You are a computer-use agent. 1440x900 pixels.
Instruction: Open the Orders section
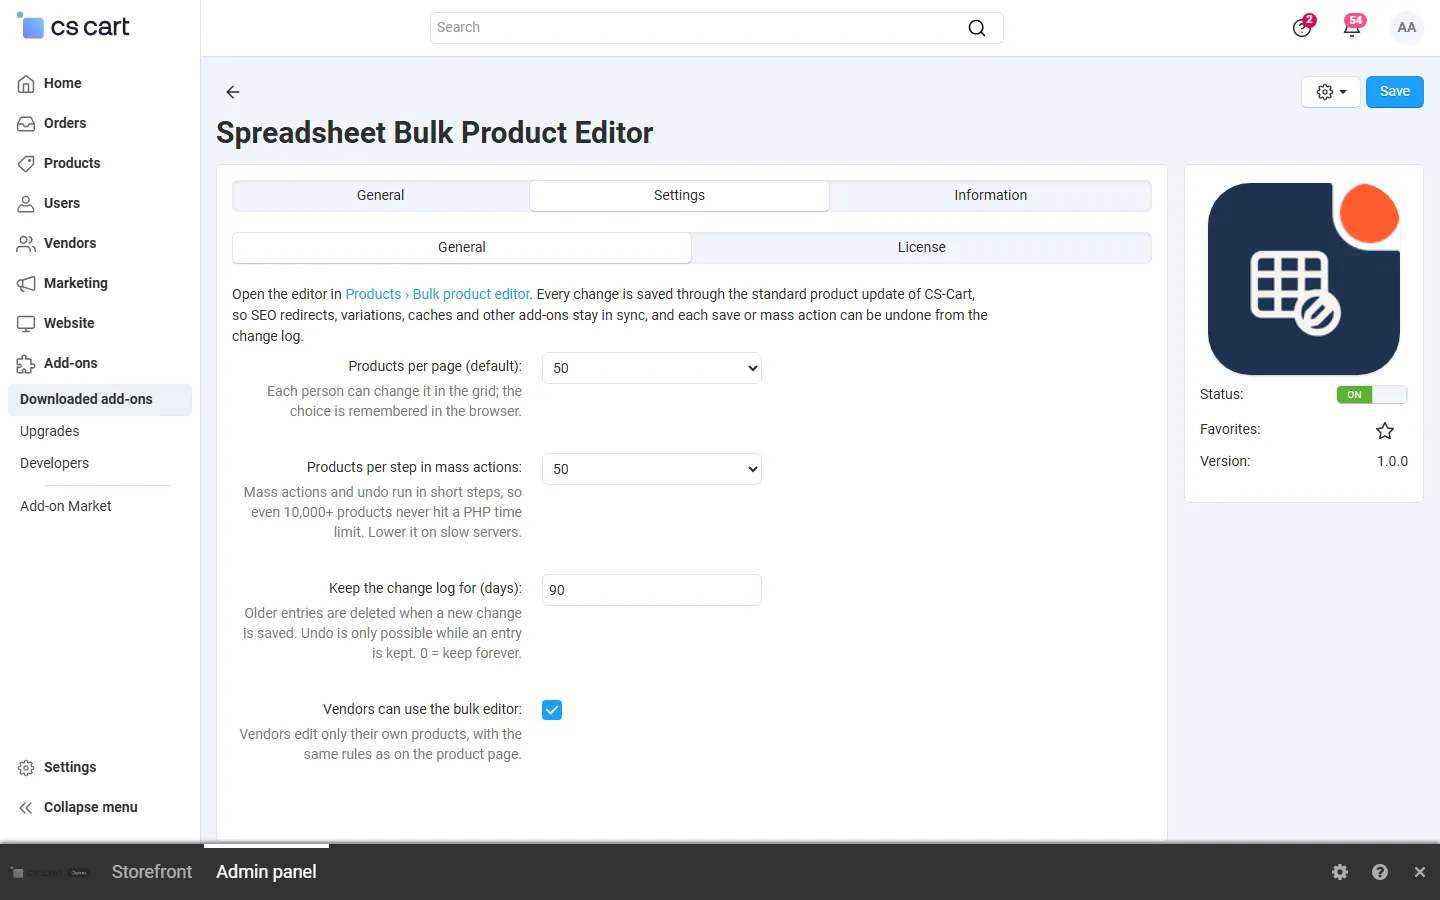click(65, 123)
